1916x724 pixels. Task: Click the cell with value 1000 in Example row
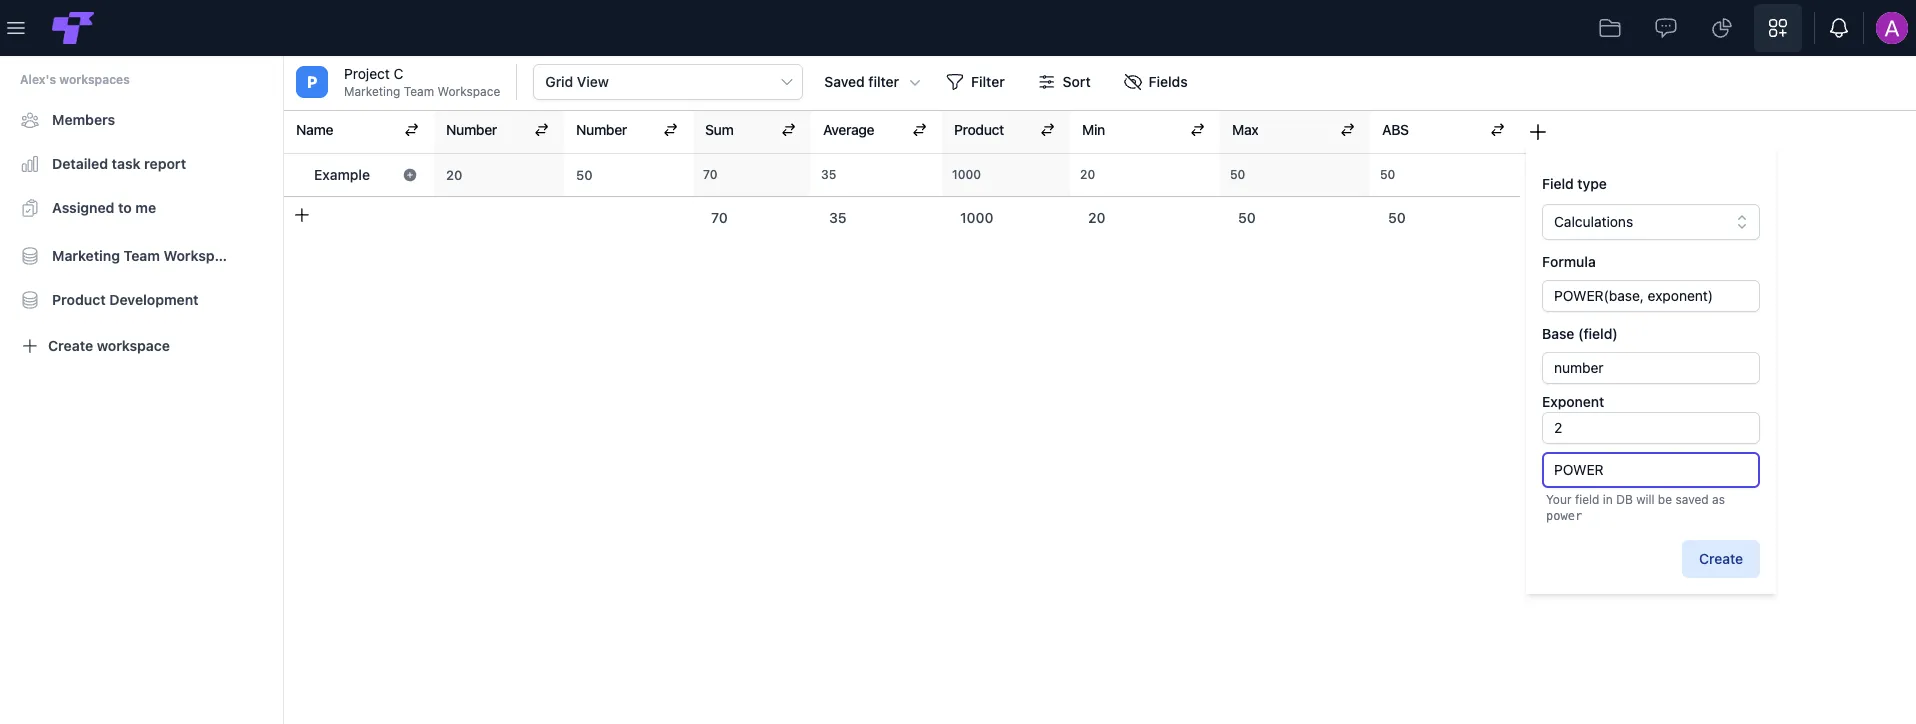(x=1006, y=175)
